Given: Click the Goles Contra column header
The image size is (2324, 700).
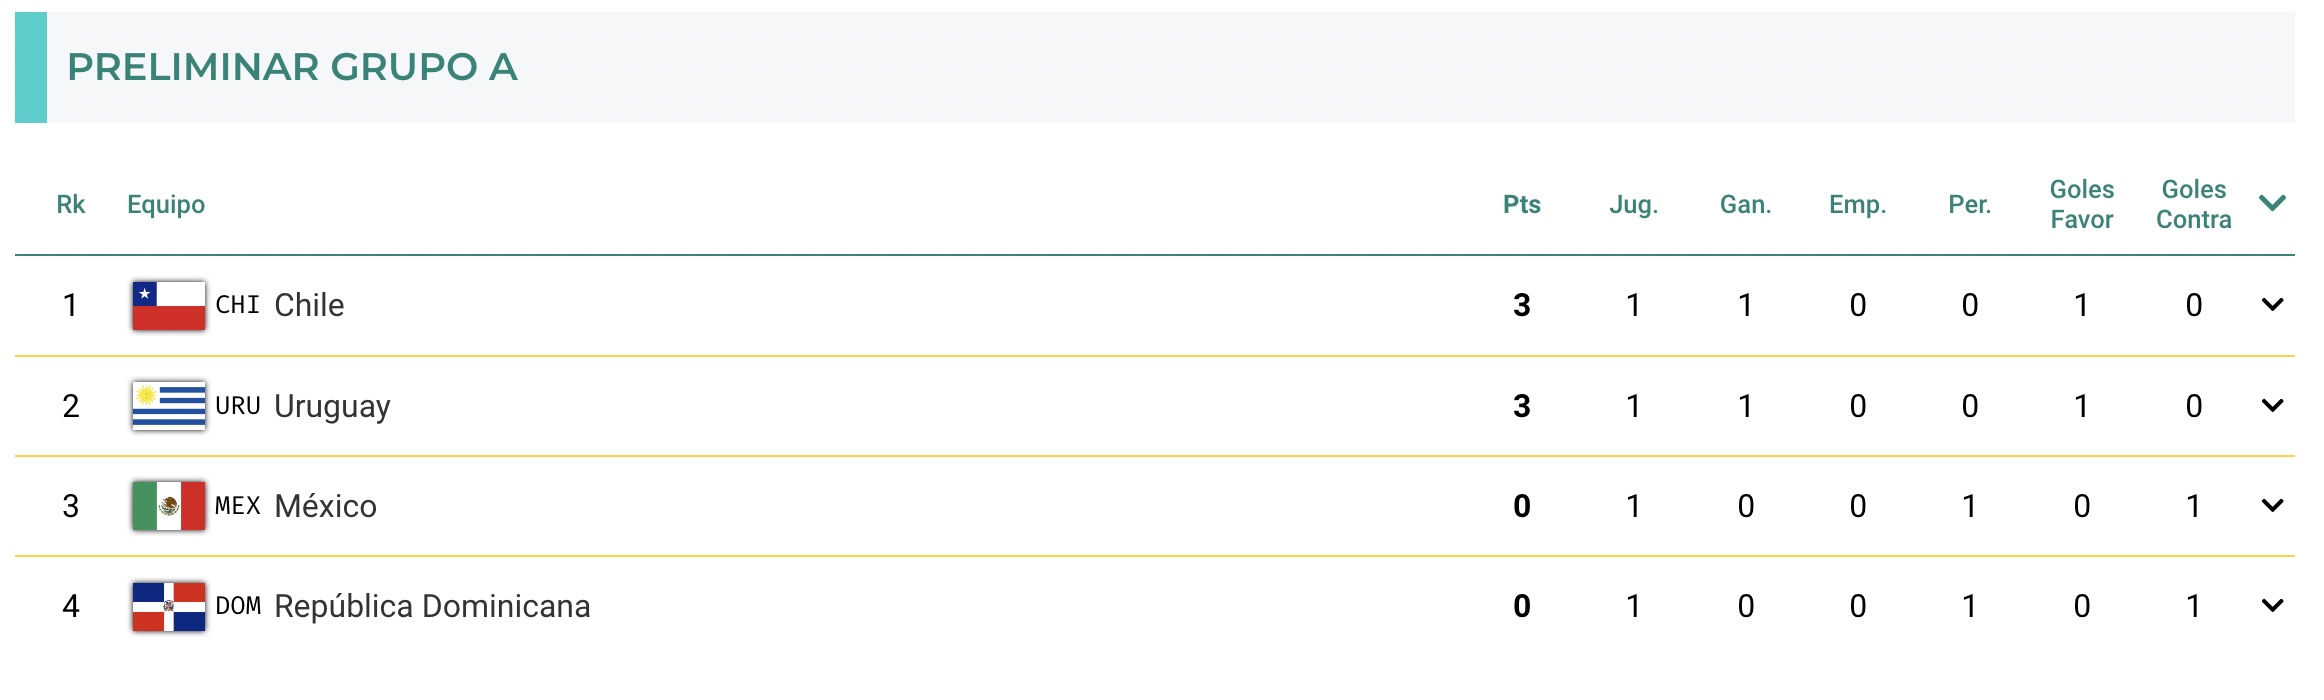Looking at the screenshot, I should pyautogui.click(x=2193, y=204).
